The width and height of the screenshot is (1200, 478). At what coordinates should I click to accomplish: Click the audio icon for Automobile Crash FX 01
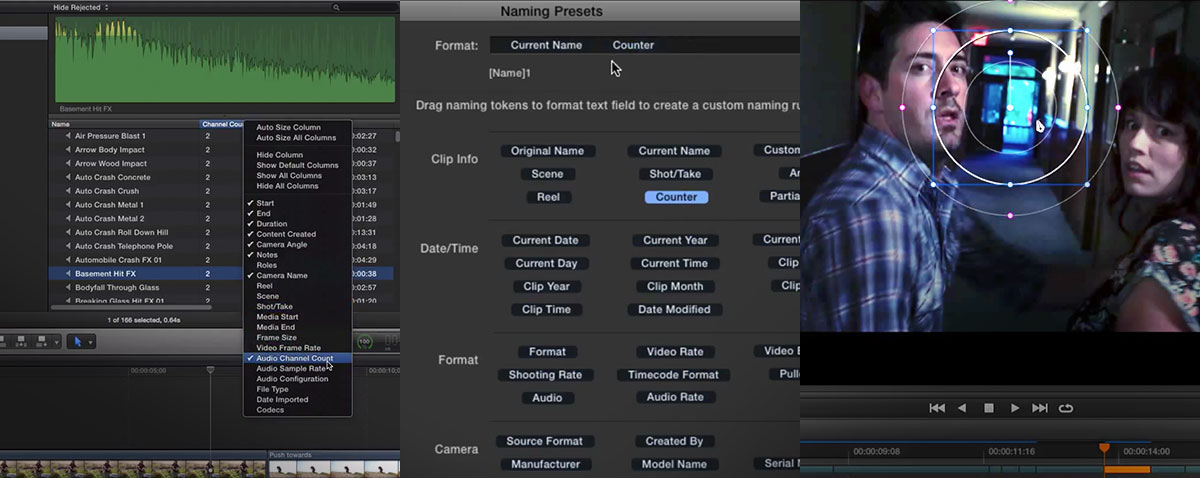(68, 260)
